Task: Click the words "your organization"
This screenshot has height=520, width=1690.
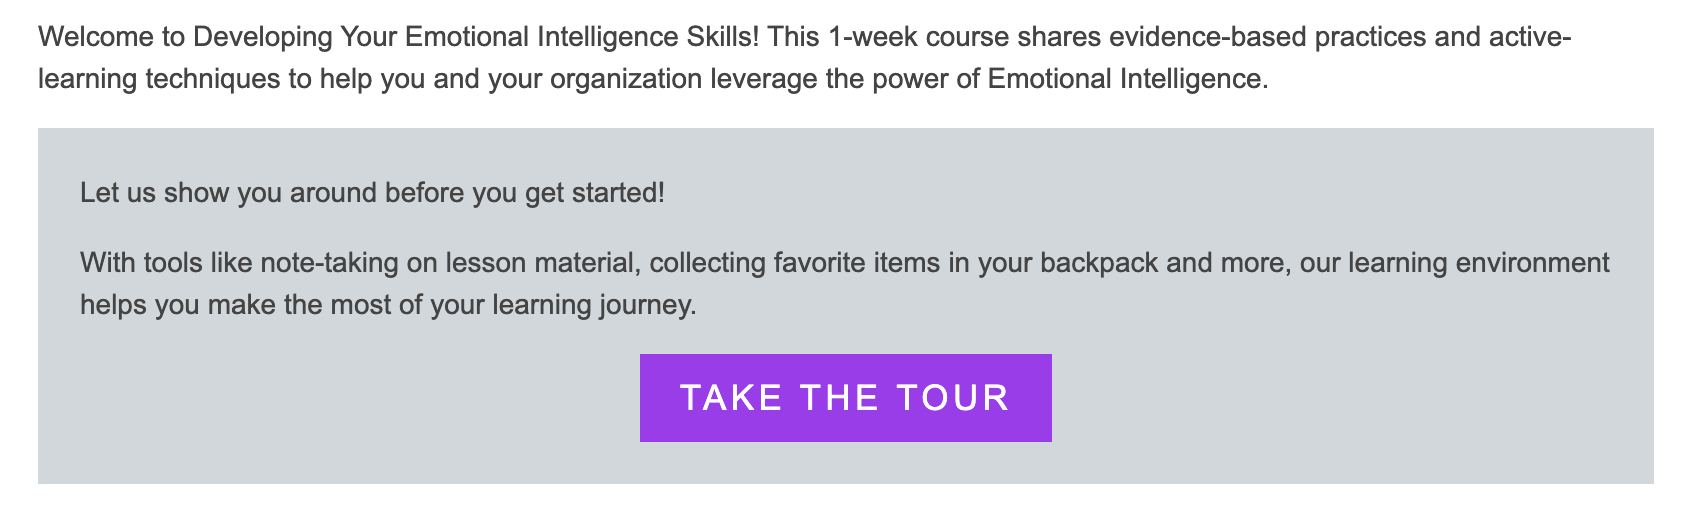Action: (595, 79)
